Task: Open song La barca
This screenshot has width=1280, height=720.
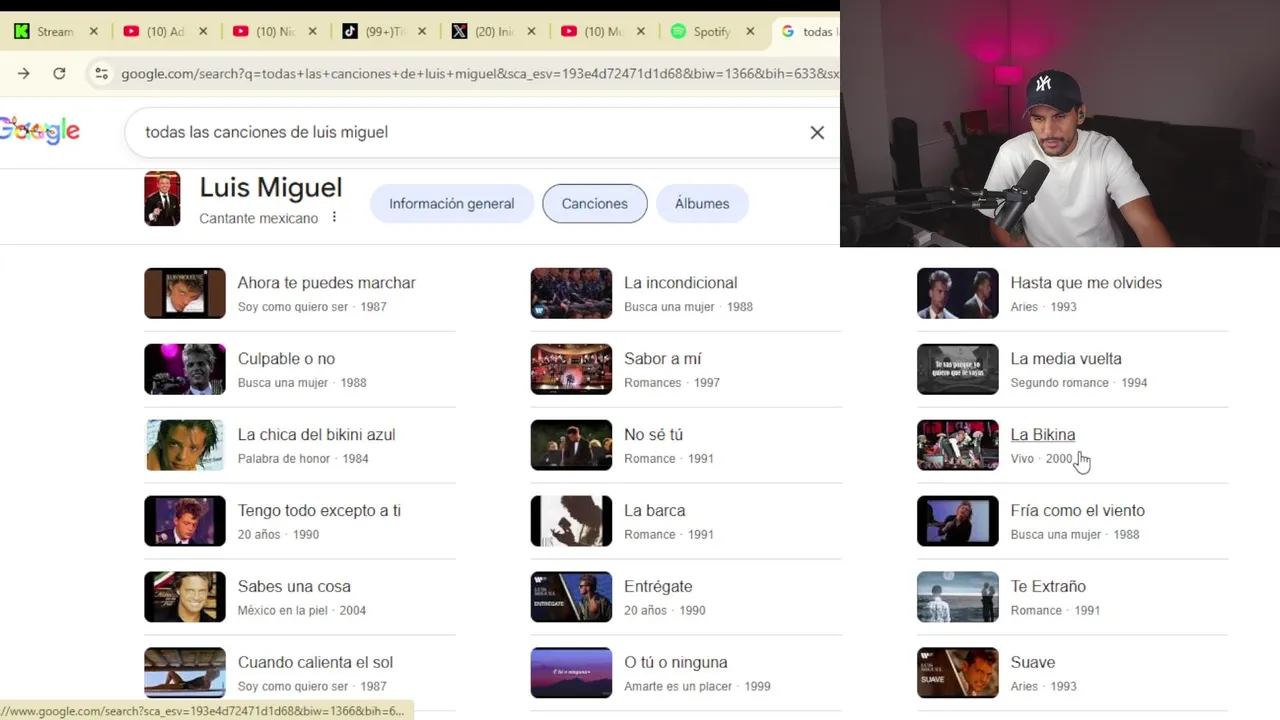Action: pos(654,511)
